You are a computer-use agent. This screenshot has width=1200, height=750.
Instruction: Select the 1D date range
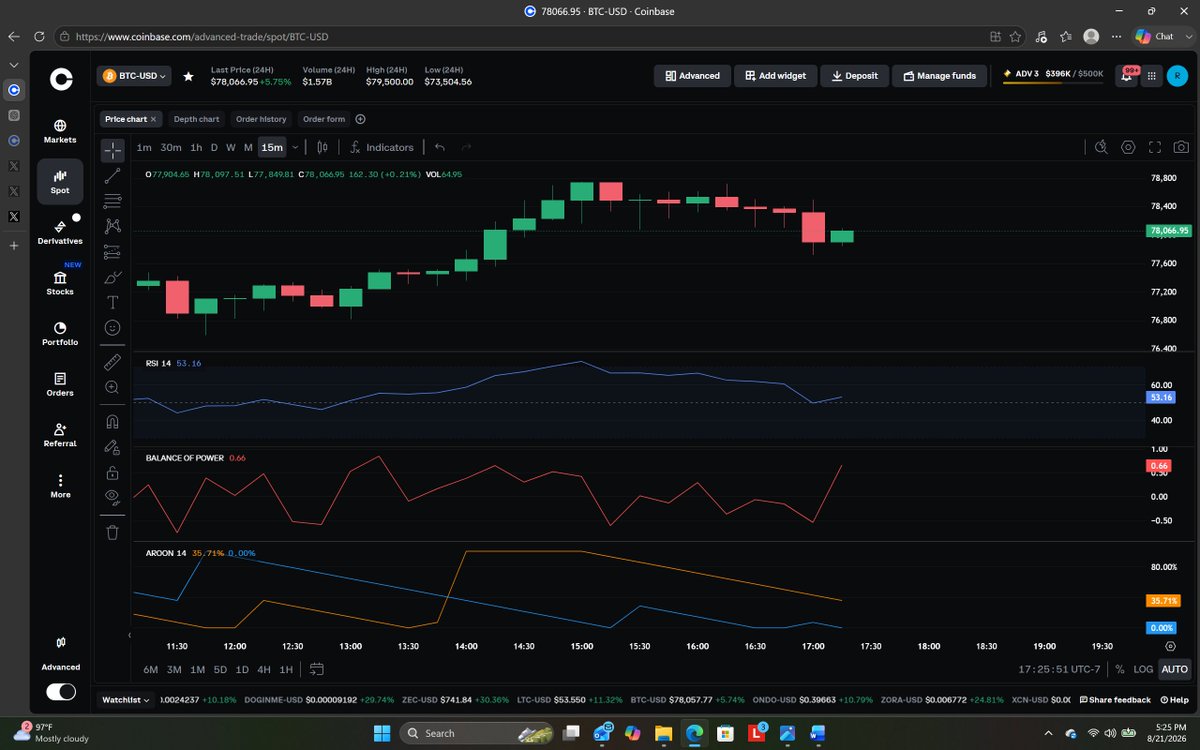pyautogui.click(x=242, y=669)
